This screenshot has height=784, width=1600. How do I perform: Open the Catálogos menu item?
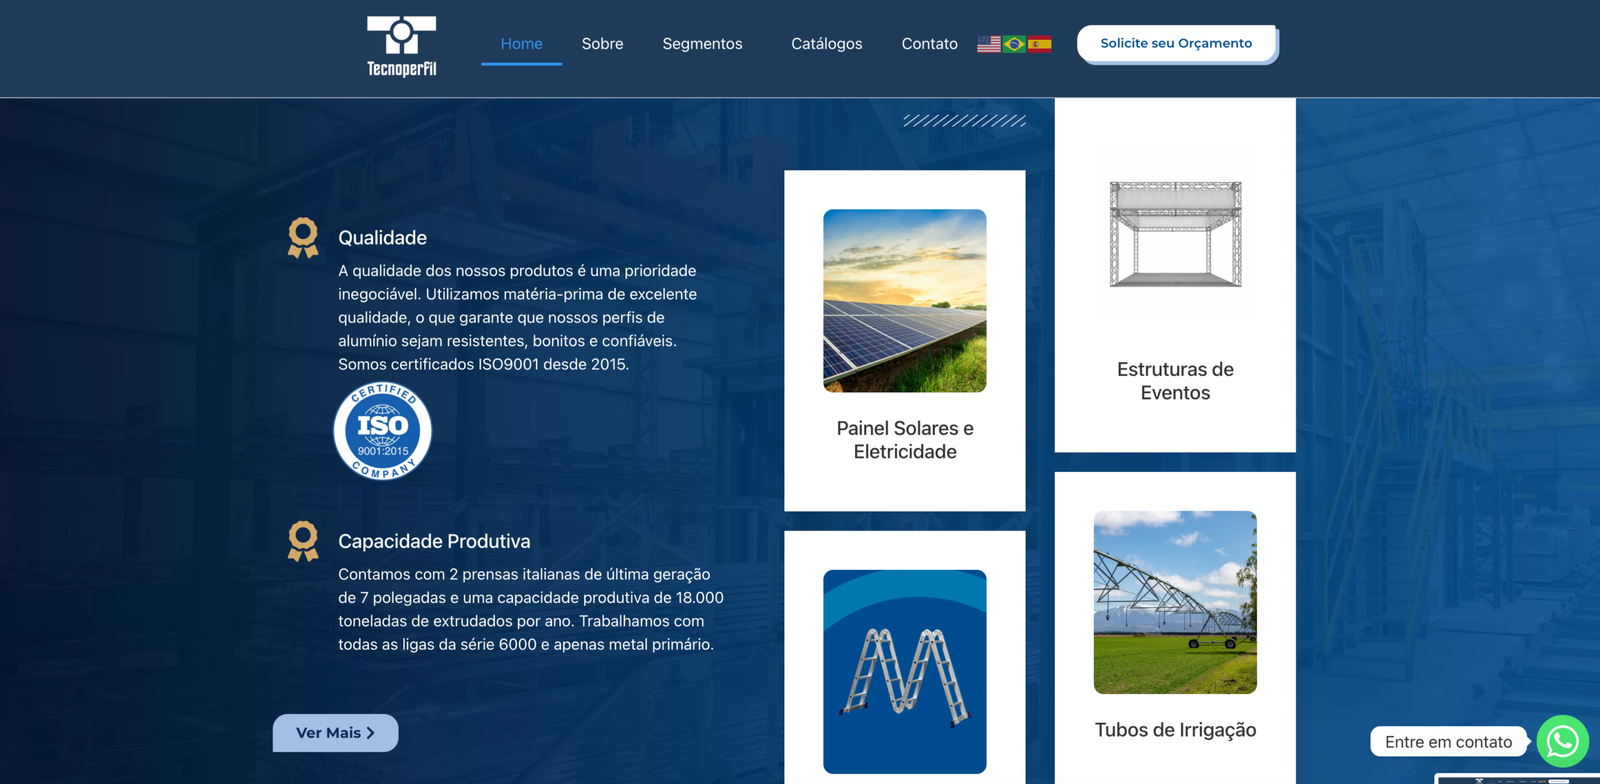click(x=826, y=44)
